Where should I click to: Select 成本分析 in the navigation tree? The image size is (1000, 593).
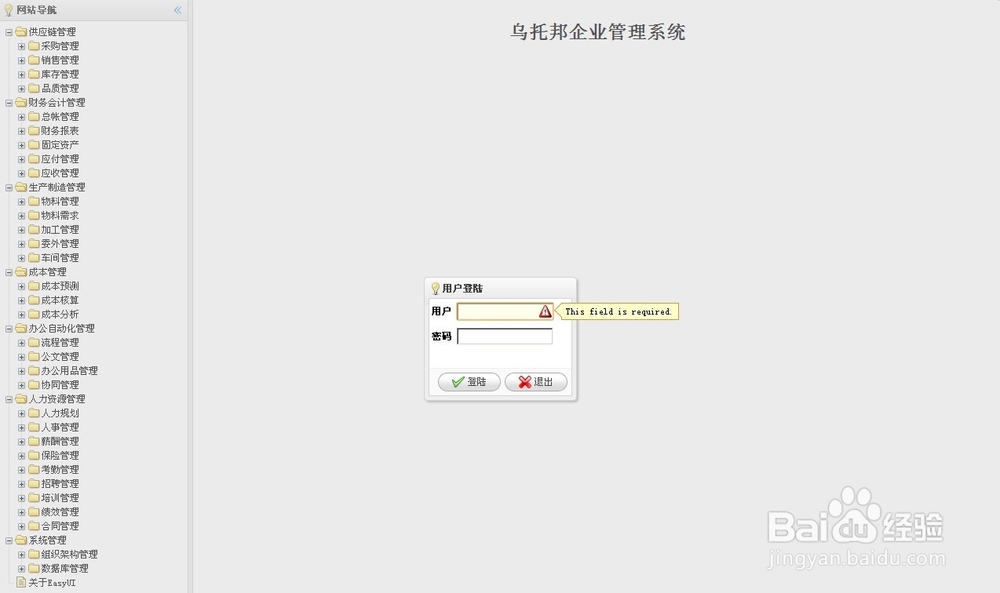click(x=58, y=314)
